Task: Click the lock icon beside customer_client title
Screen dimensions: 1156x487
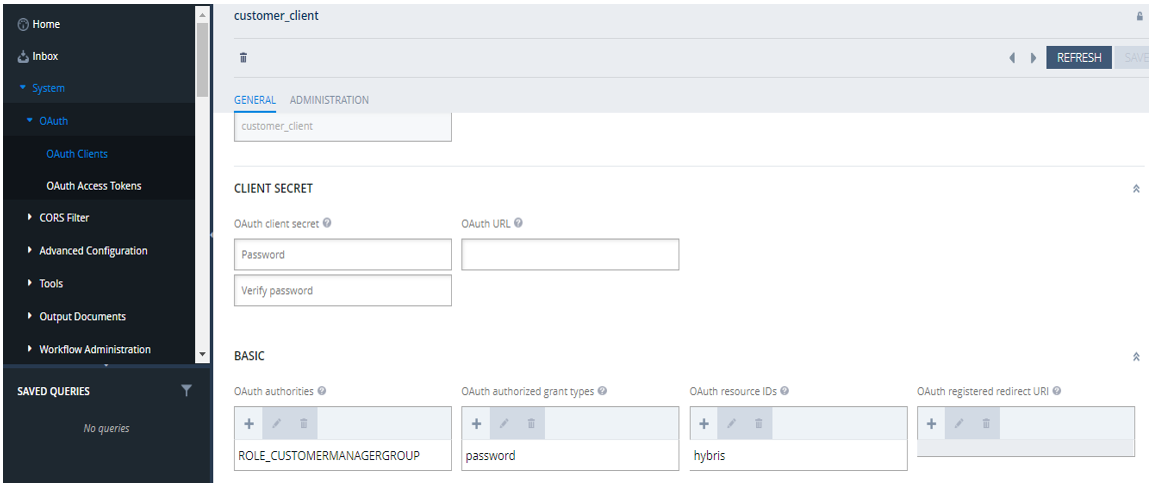Action: (1139, 16)
